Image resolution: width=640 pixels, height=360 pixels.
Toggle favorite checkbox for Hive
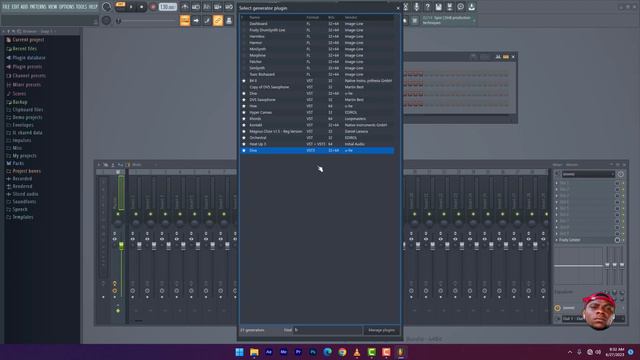[244, 106]
